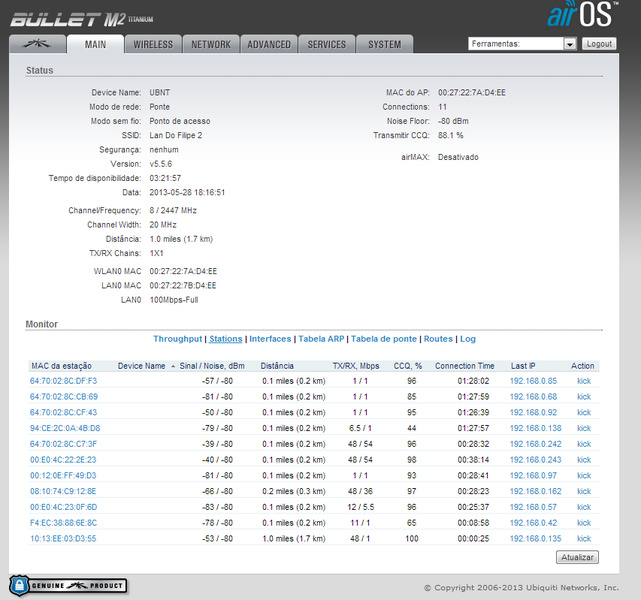641x600 pixels.
Task: Switch to the MAIN tab
Action: click(95, 44)
